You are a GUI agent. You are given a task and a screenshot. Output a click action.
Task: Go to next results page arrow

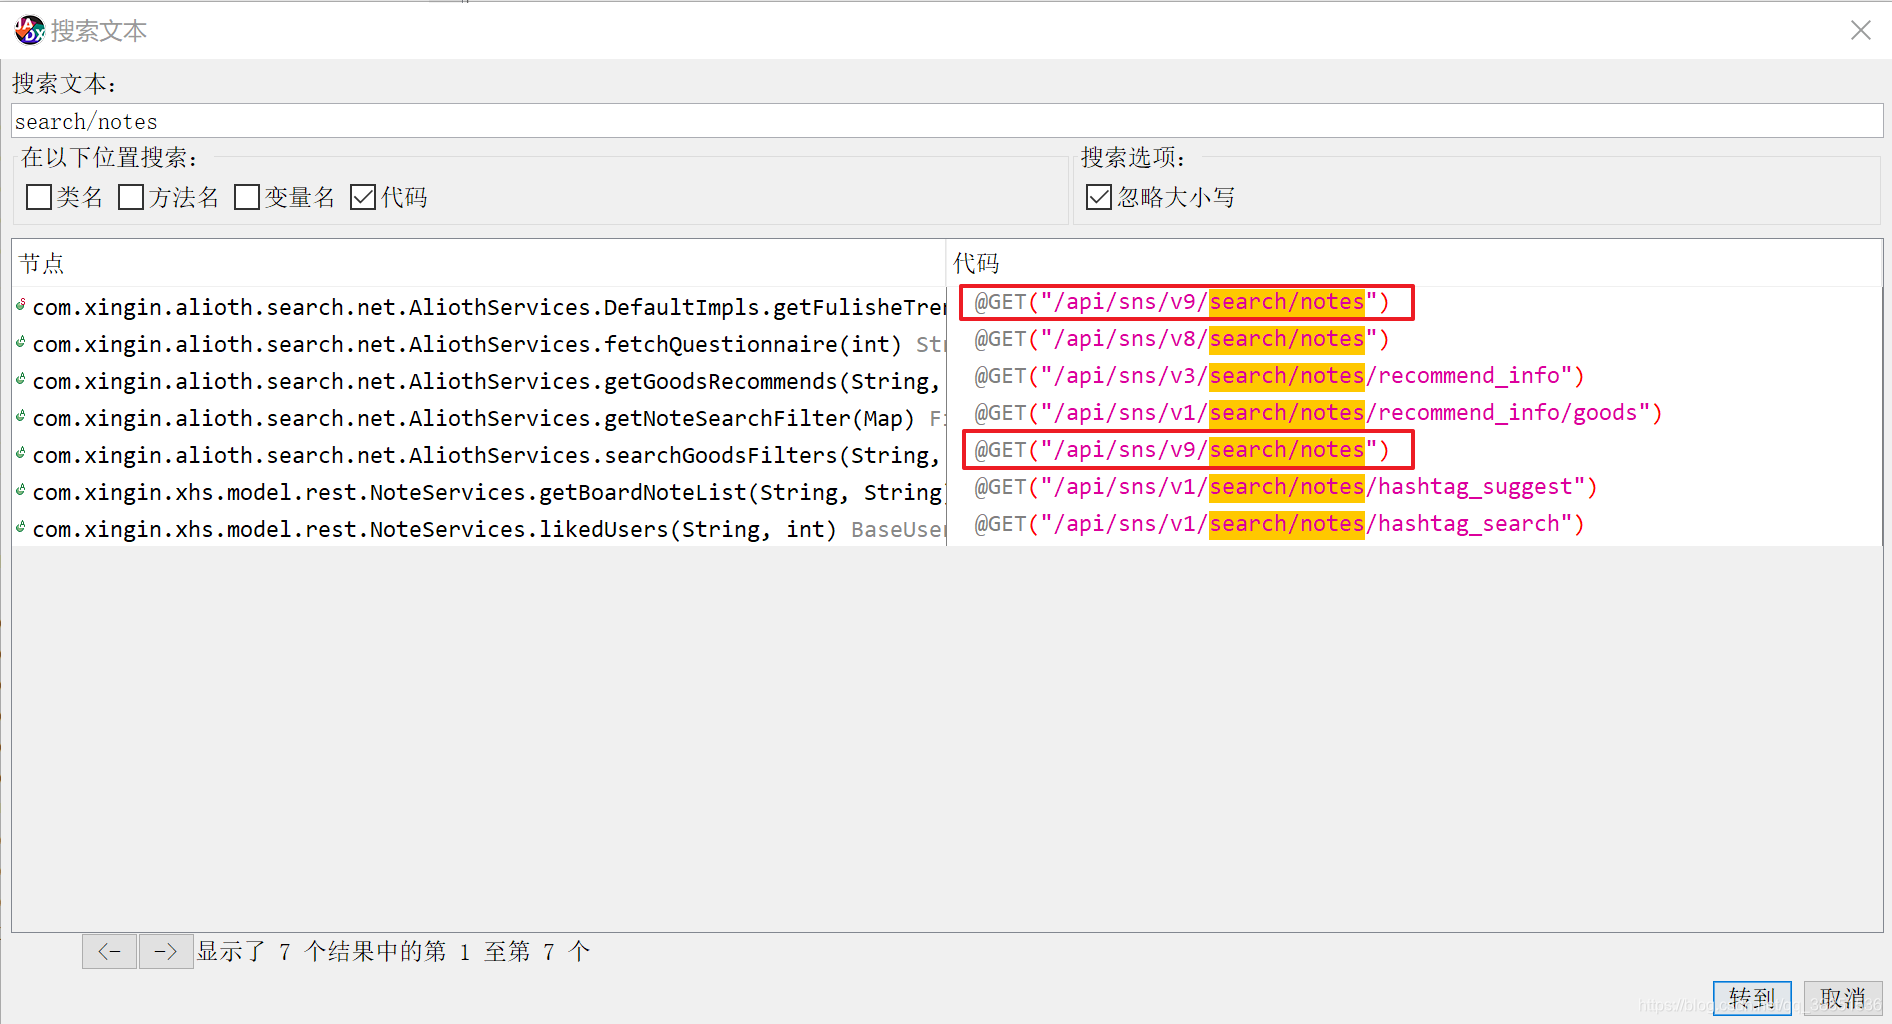click(x=166, y=951)
